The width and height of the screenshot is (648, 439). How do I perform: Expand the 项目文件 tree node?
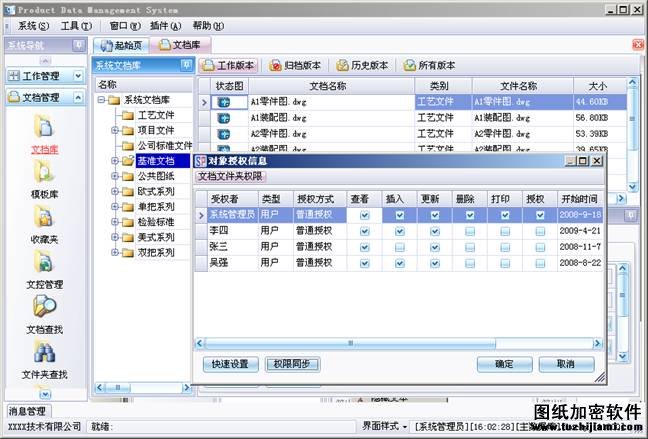tap(115, 131)
